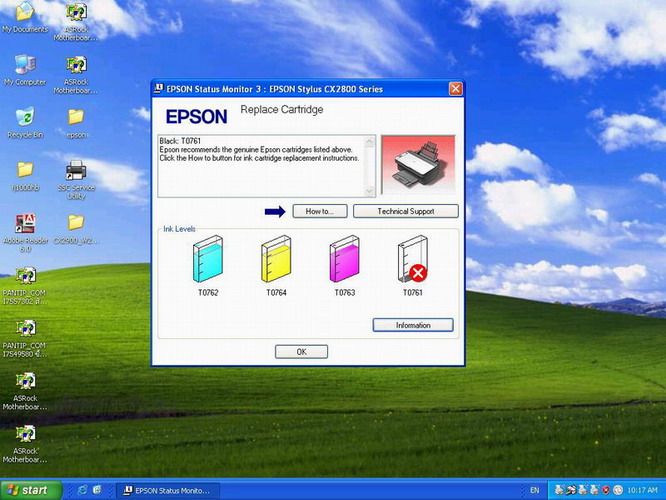Click the 'Black: T0761' message line
The width and height of the screenshot is (666, 500).
[x=180, y=141]
